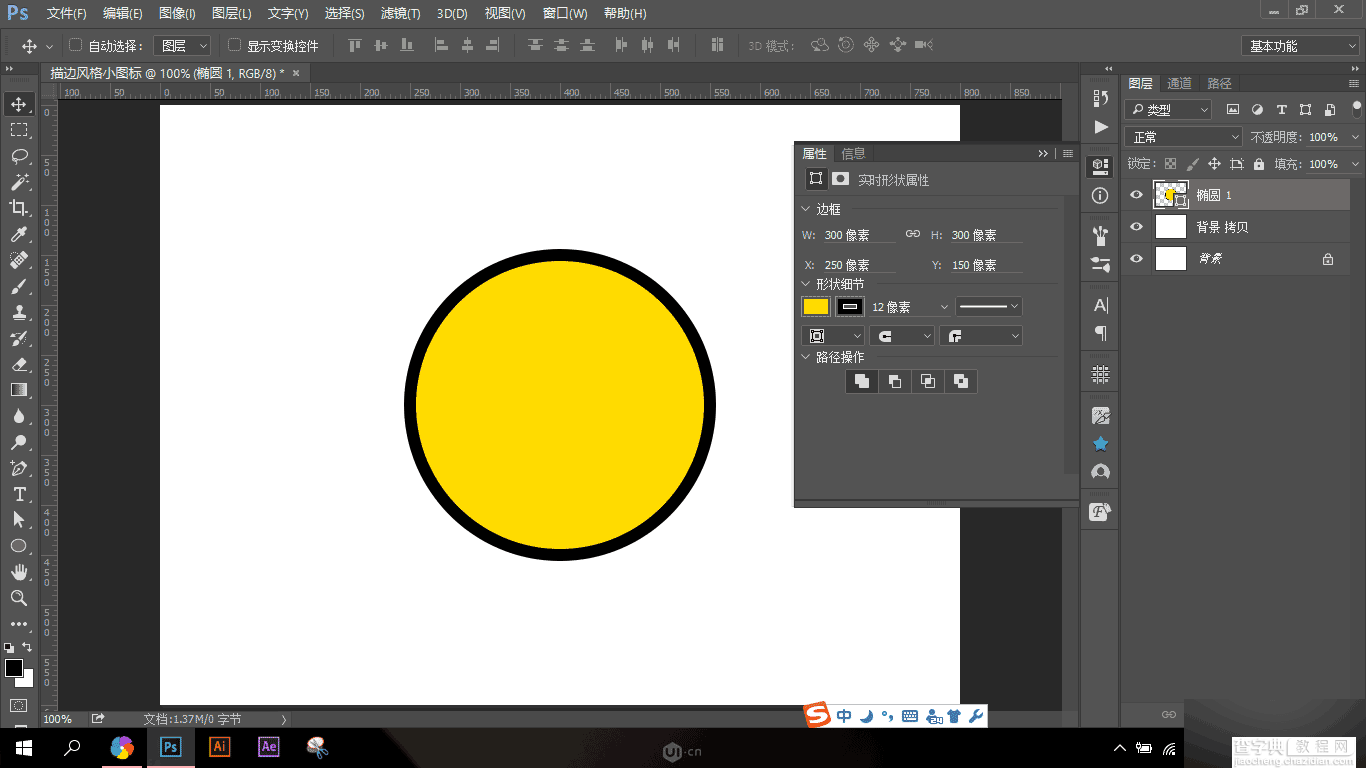
Task: Open the Actions play panel icon
Action: (1101, 127)
